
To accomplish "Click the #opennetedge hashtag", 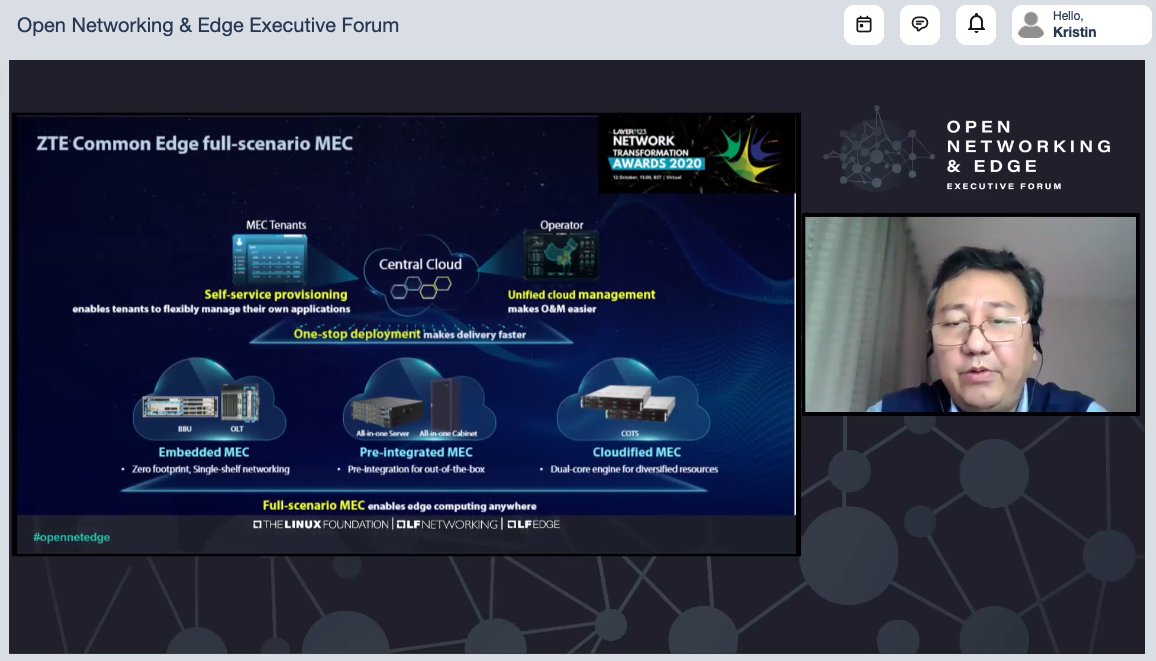I will click(72, 537).
